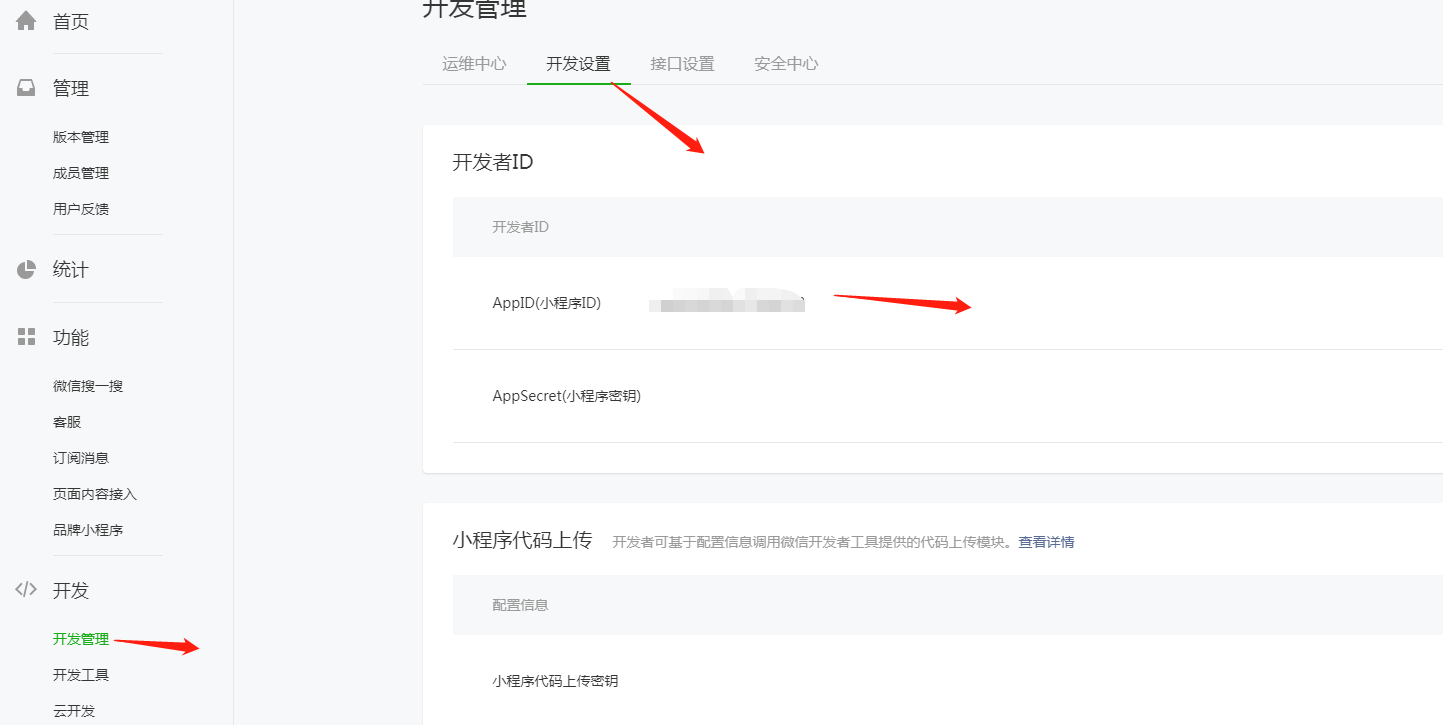
Task: Open the 查看详情 link
Action: click(x=1046, y=542)
